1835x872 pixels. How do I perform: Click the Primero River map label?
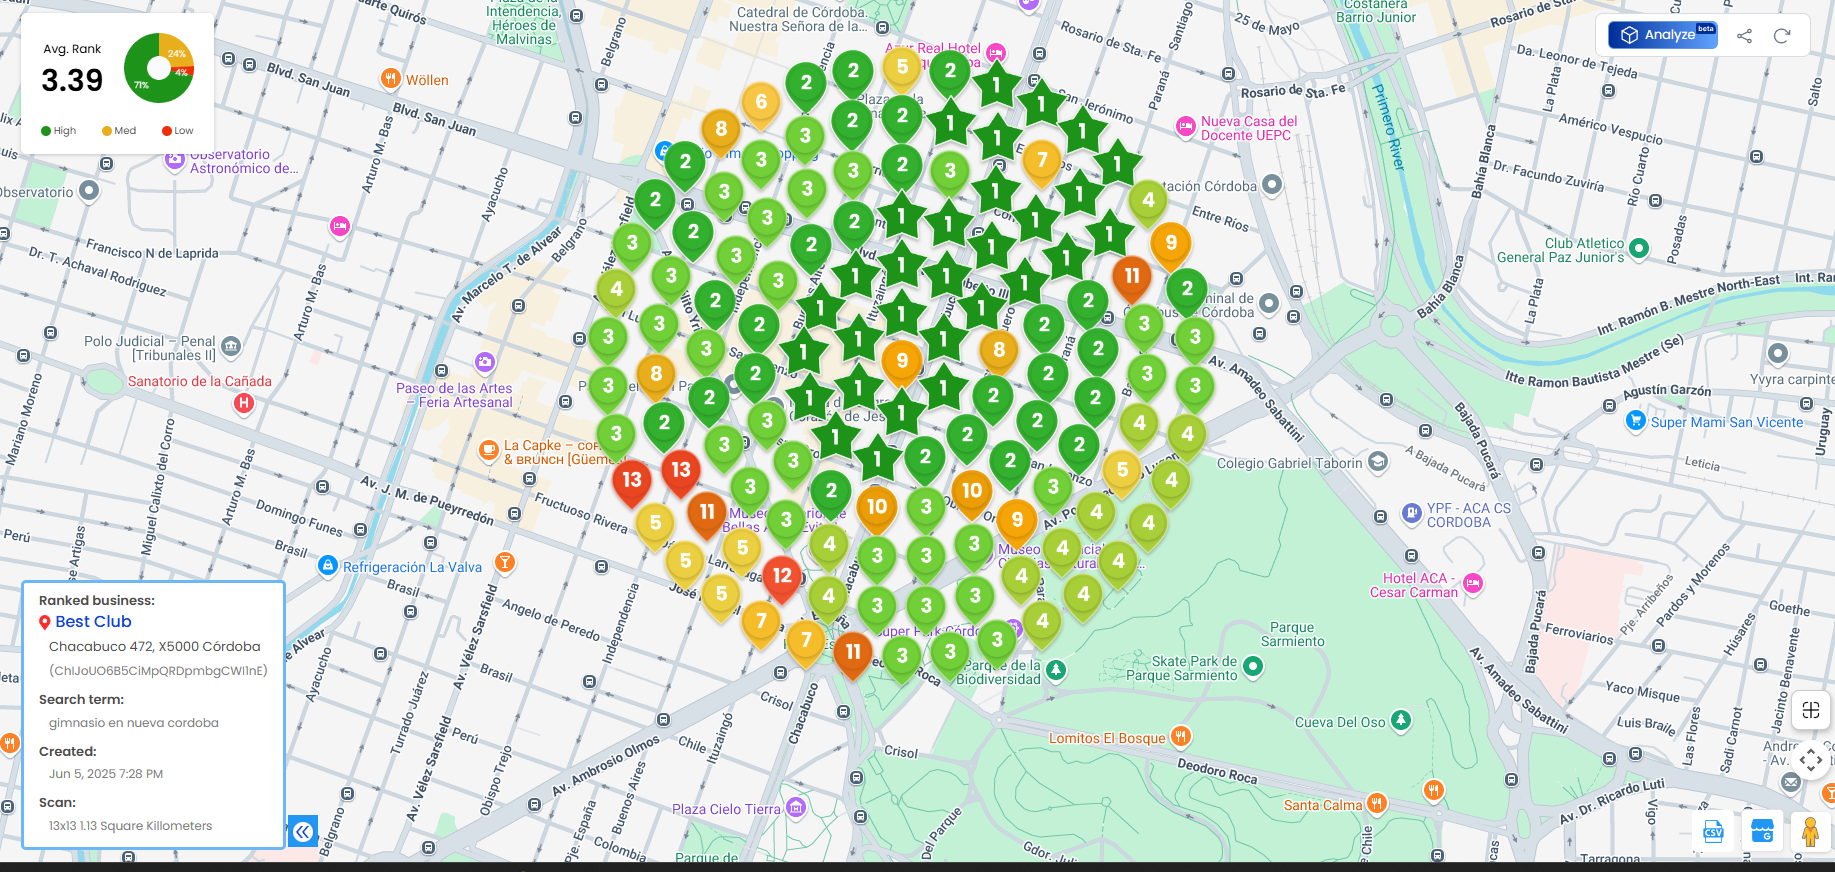click(1389, 126)
